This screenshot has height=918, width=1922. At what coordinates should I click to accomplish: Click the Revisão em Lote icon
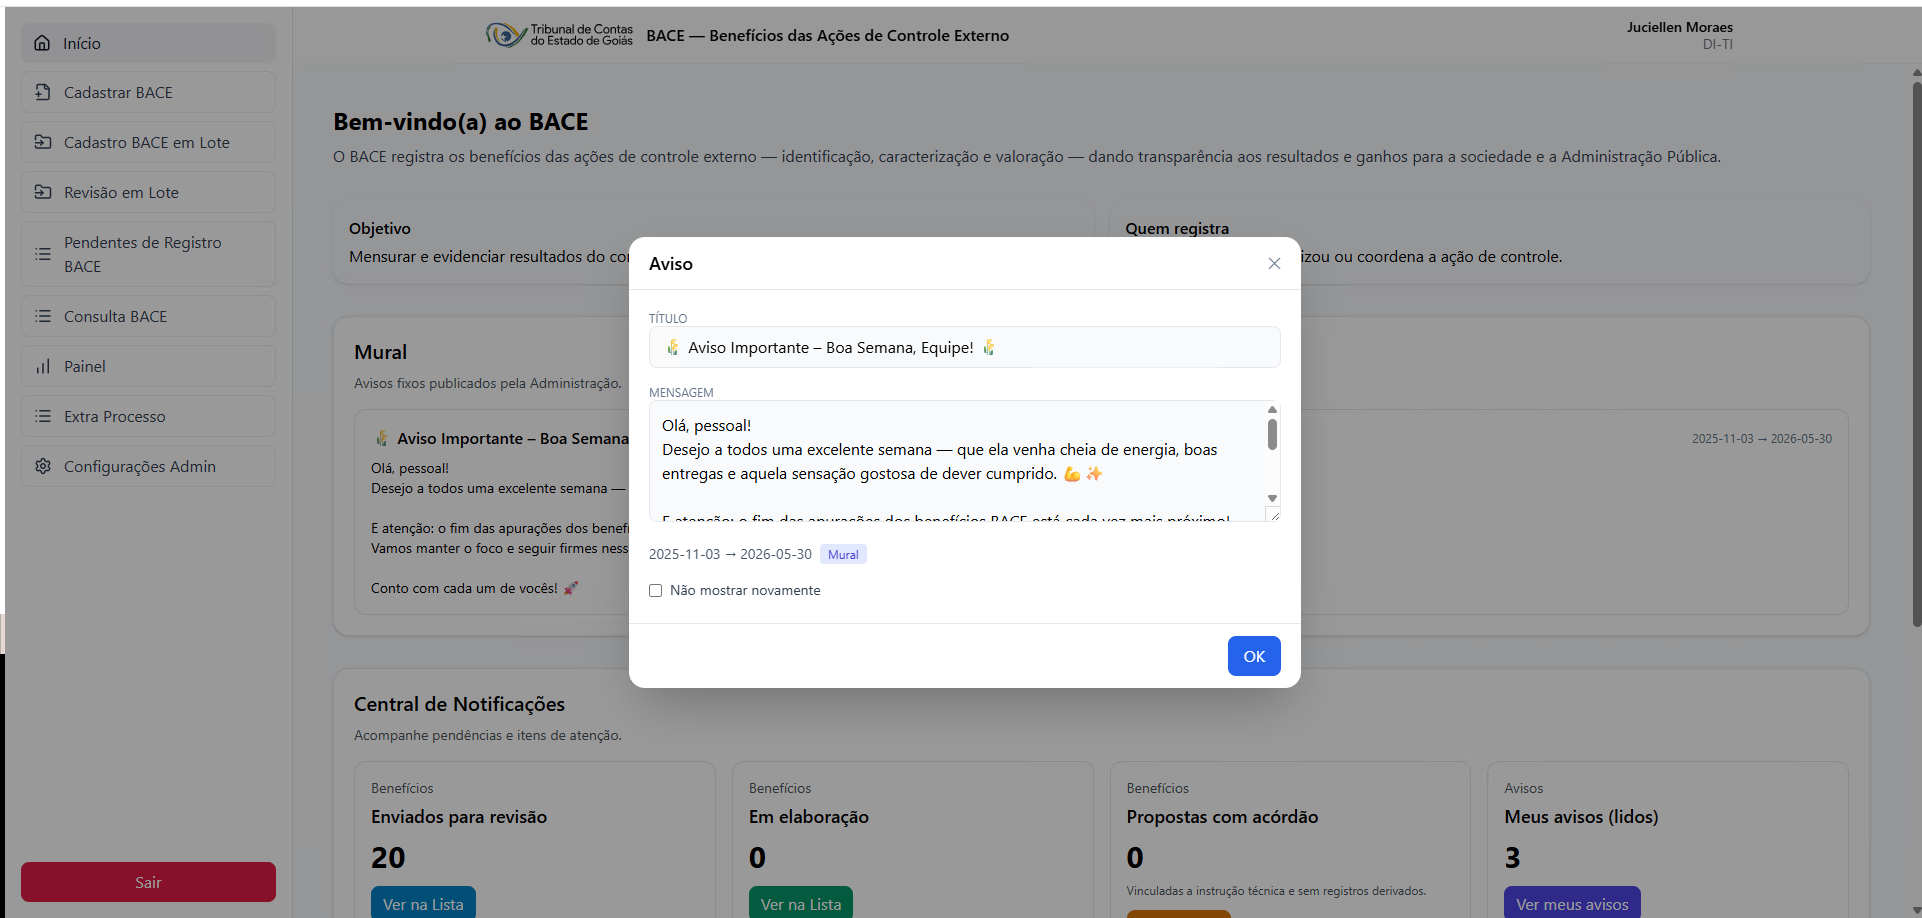click(x=43, y=192)
